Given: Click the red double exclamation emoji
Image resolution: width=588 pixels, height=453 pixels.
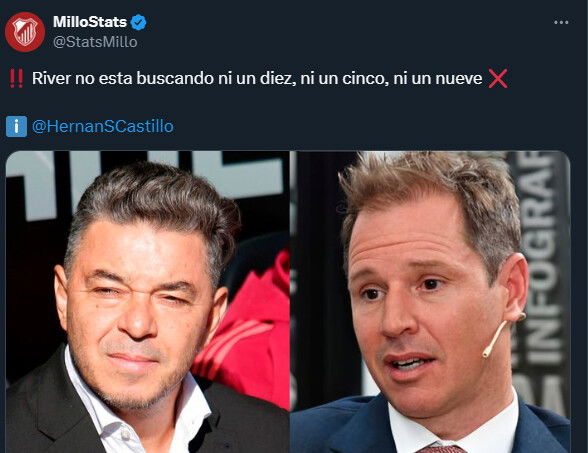Looking at the screenshot, I should [16, 78].
